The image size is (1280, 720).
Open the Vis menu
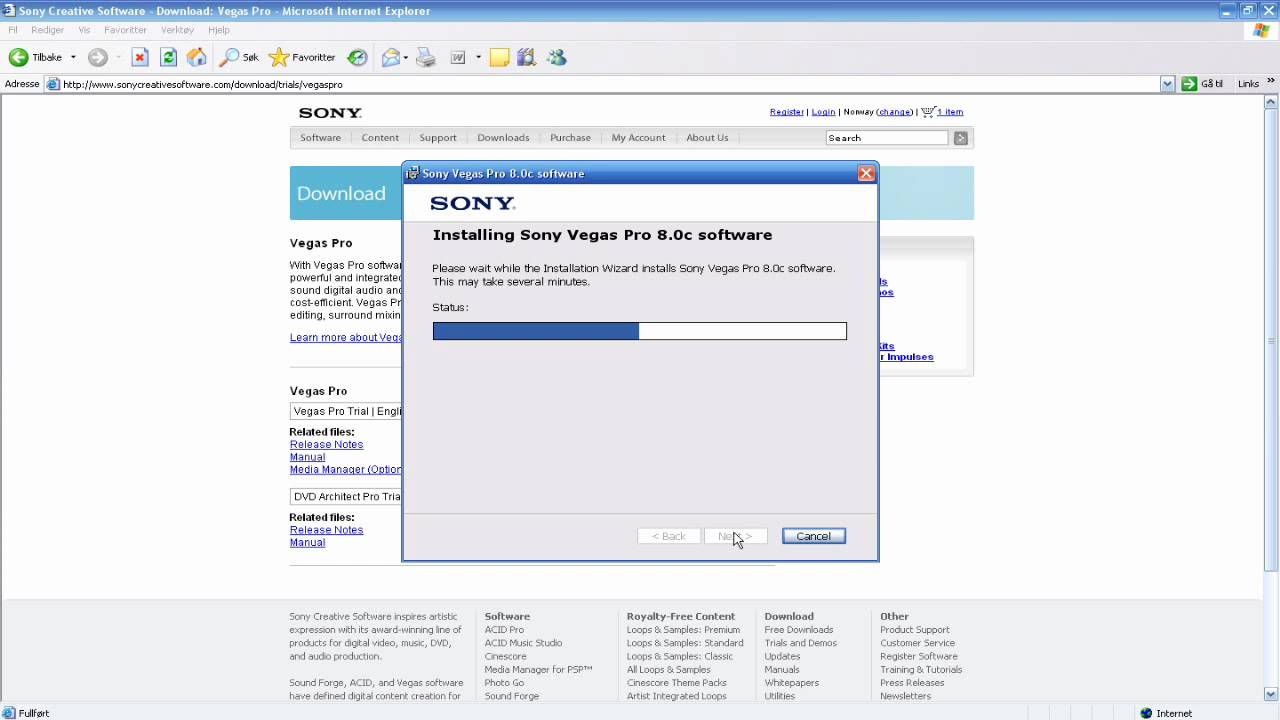[84, 30]
